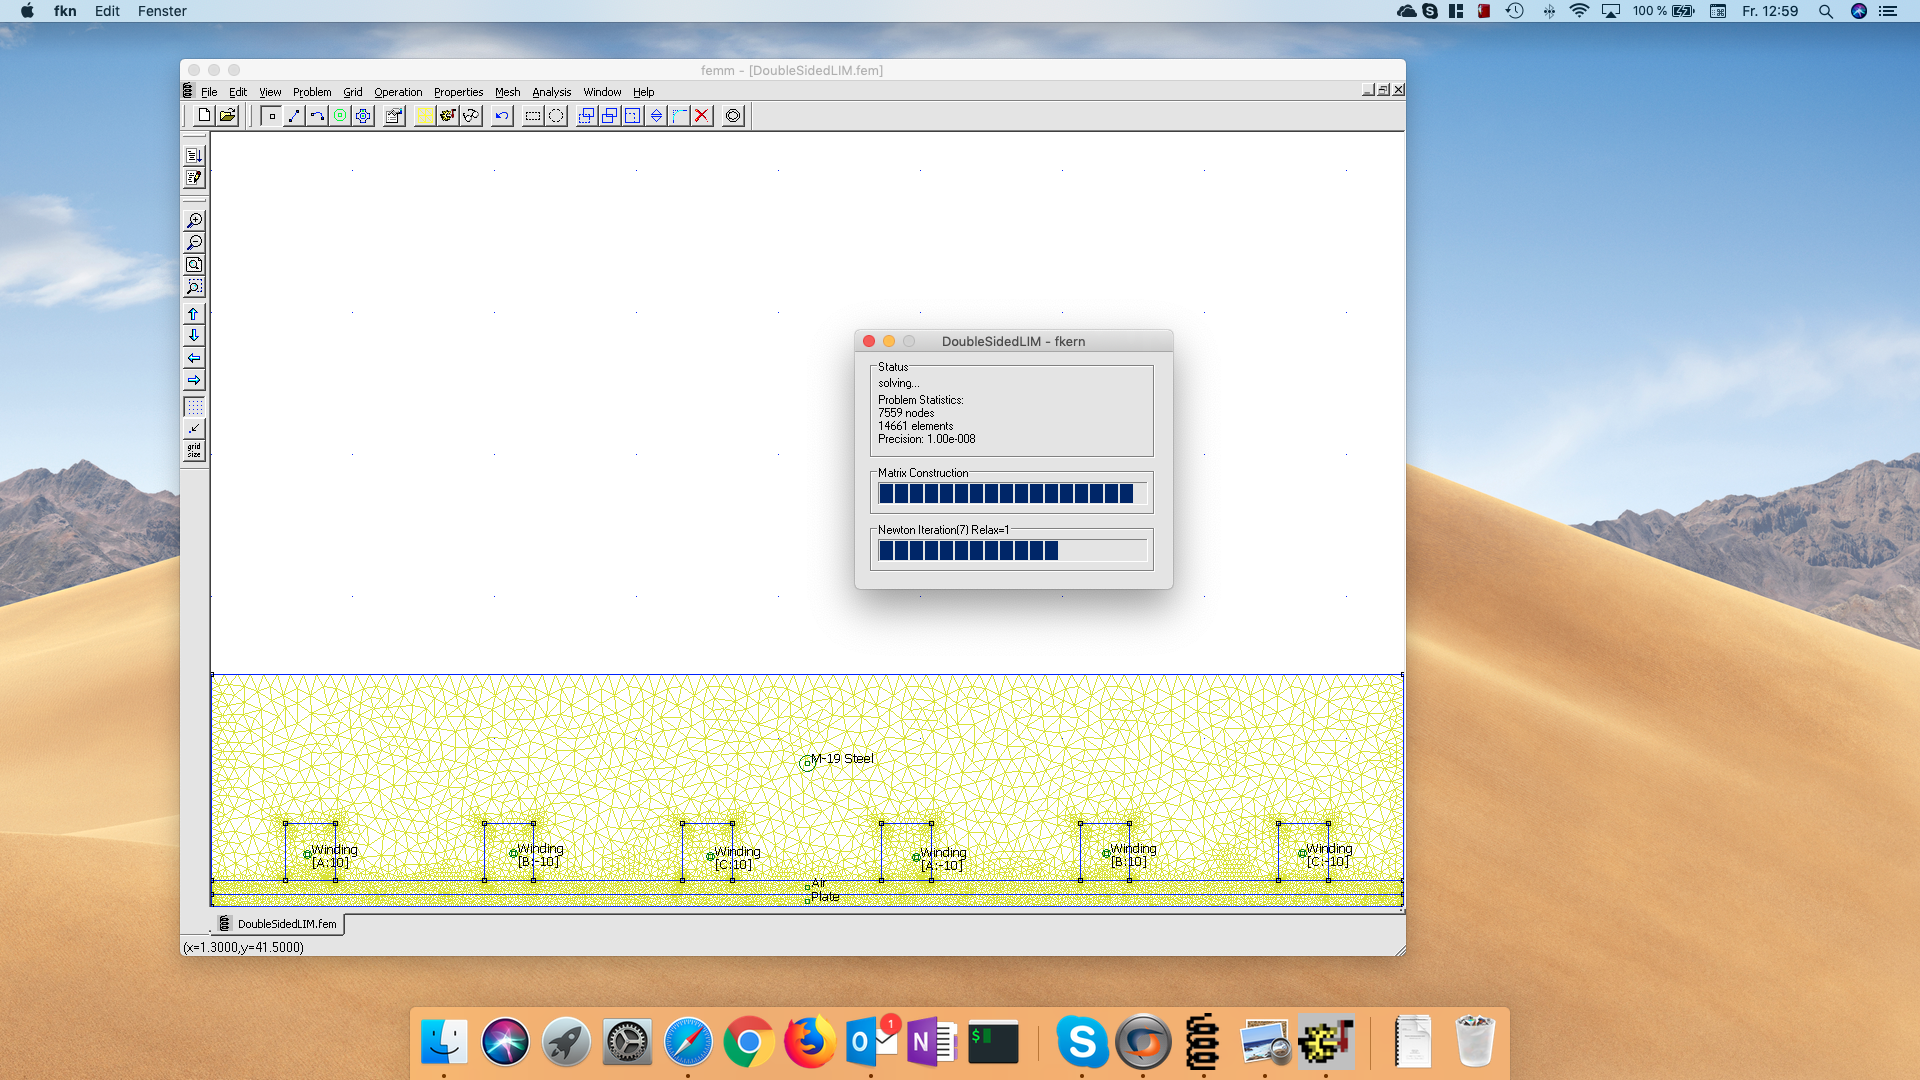Run the mesh generator

coord(425,116)
